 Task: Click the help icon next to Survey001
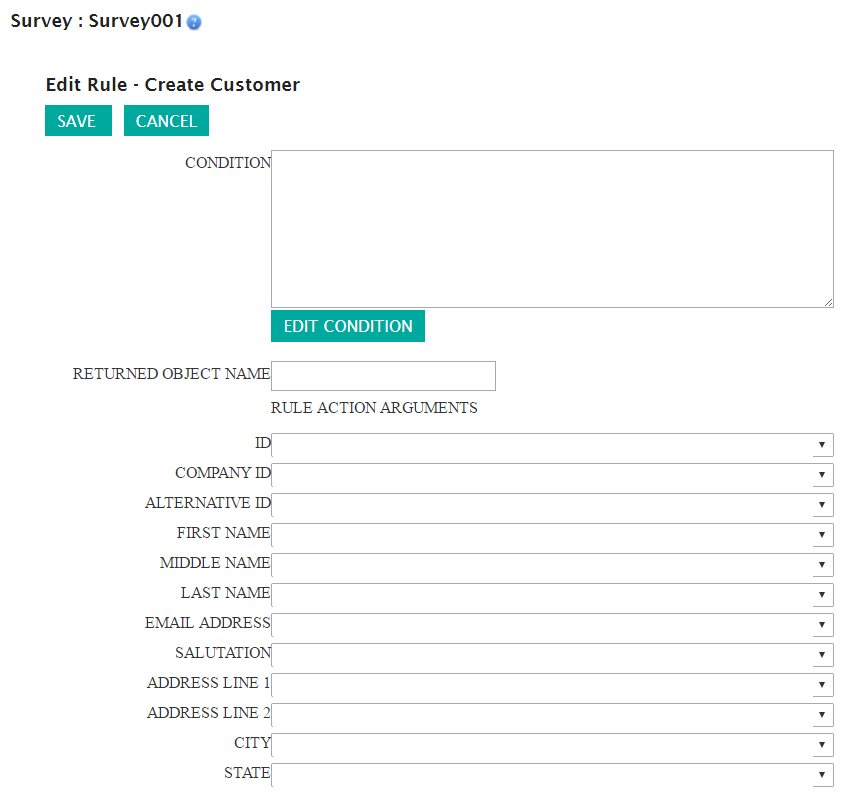(x=194, y=22)
